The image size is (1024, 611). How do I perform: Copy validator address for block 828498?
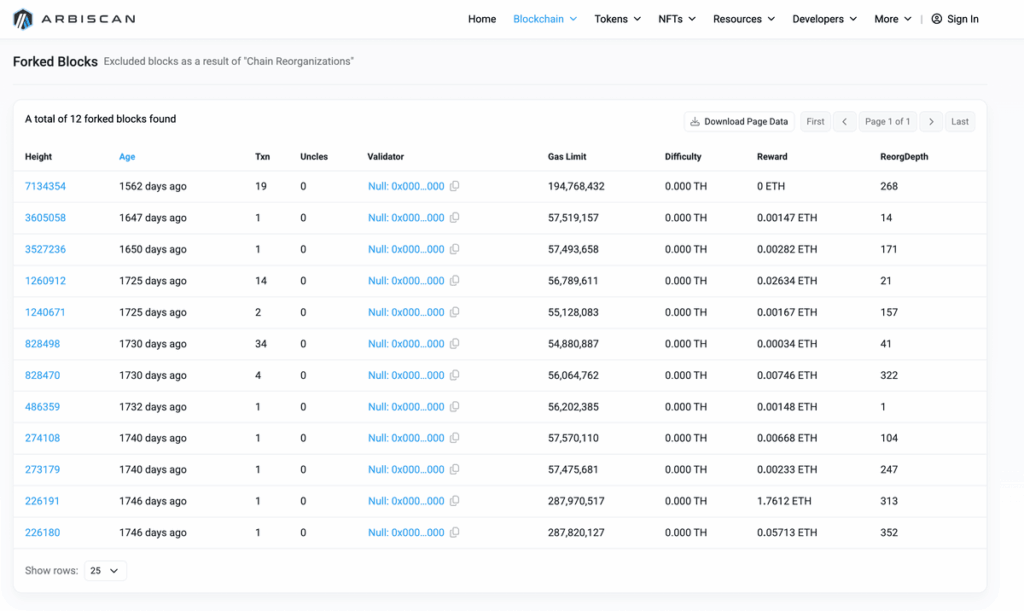455,343
